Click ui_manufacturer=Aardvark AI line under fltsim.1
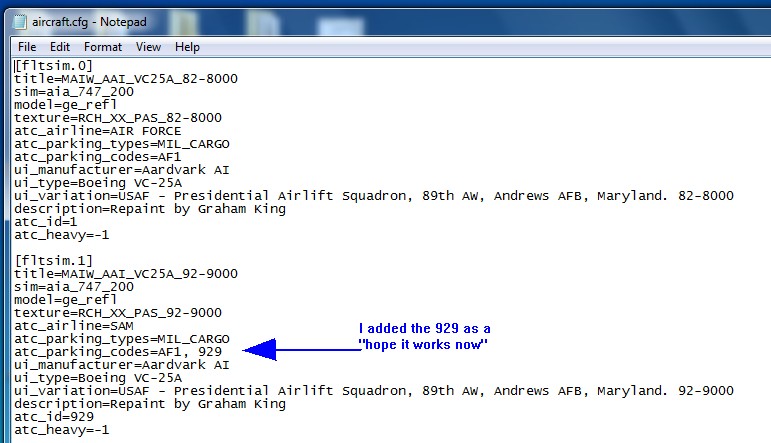This screenshot has height=443, width=771. pyautogui.click(x=122, y=365)
